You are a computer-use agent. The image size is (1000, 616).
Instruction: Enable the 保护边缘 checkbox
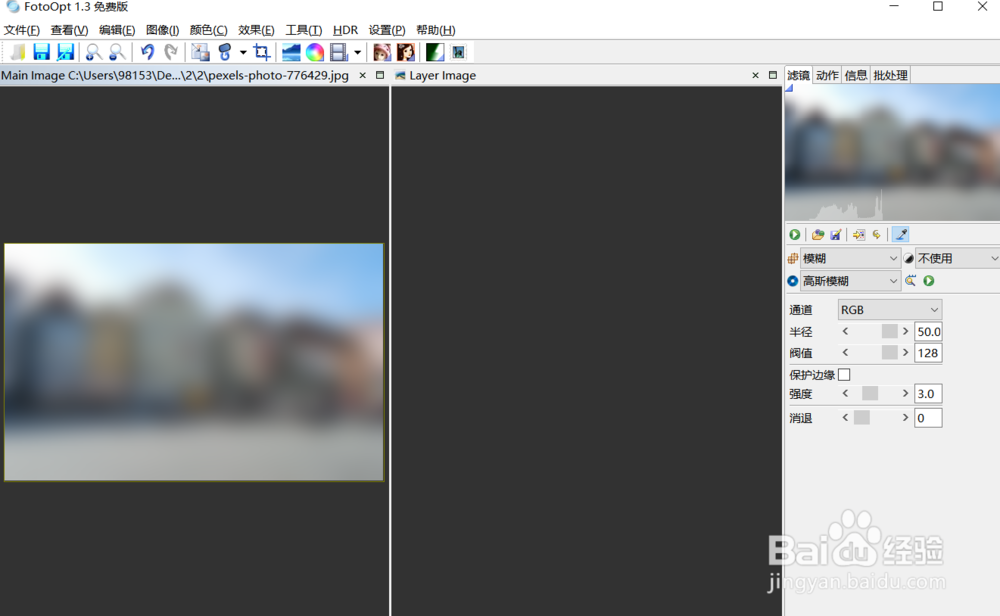(x=844, y=374)
